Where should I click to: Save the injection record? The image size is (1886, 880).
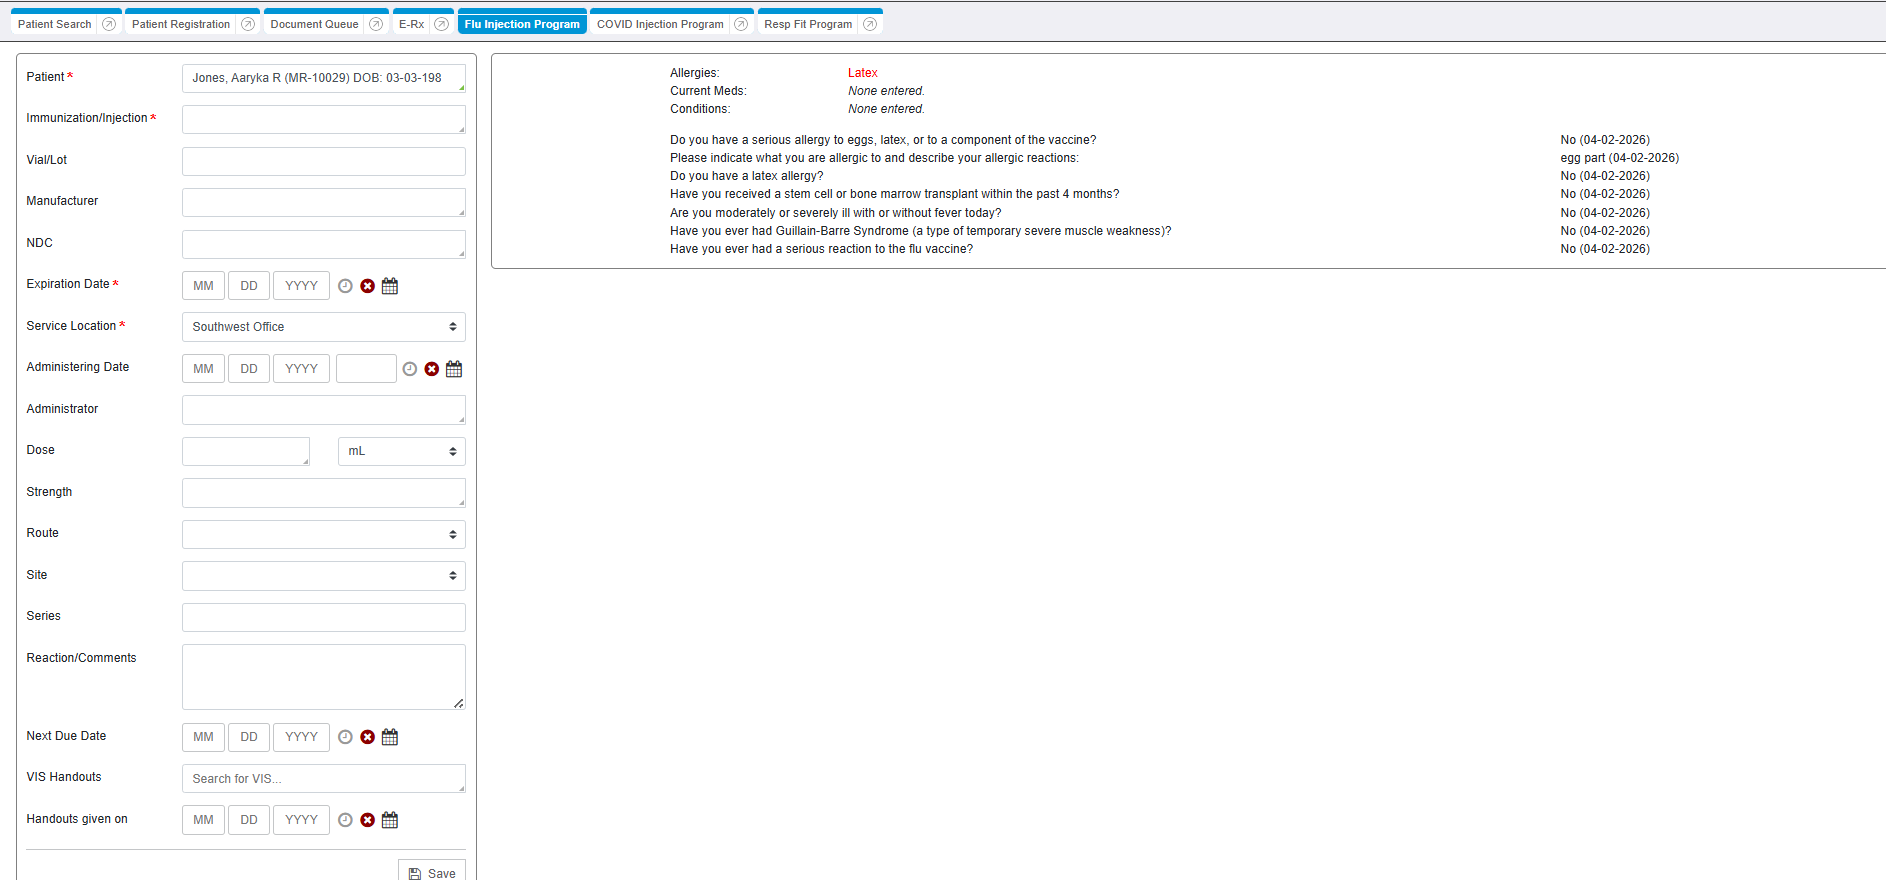[x=432, y=872]
